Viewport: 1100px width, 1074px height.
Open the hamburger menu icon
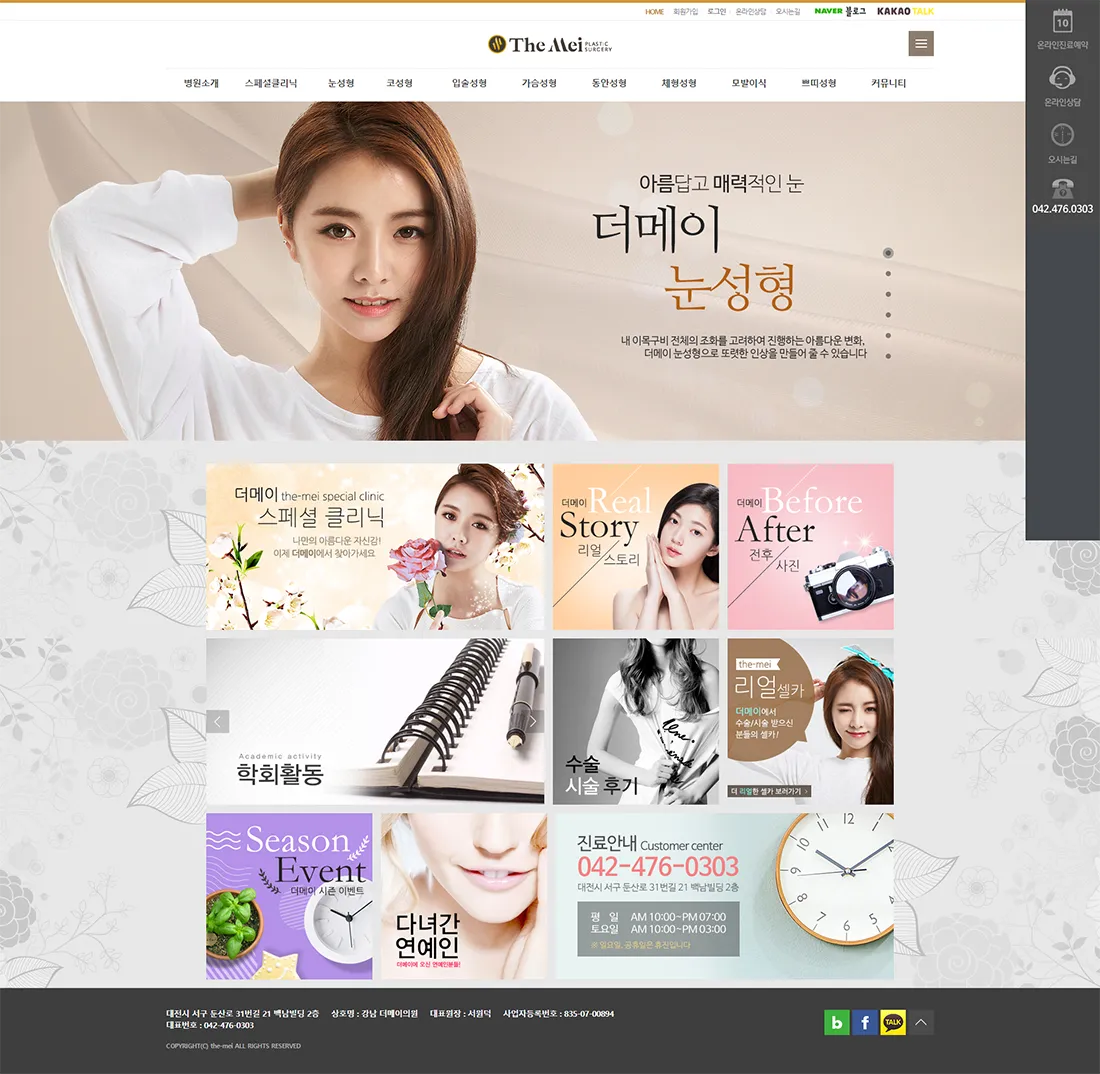[x=921, y=43]
